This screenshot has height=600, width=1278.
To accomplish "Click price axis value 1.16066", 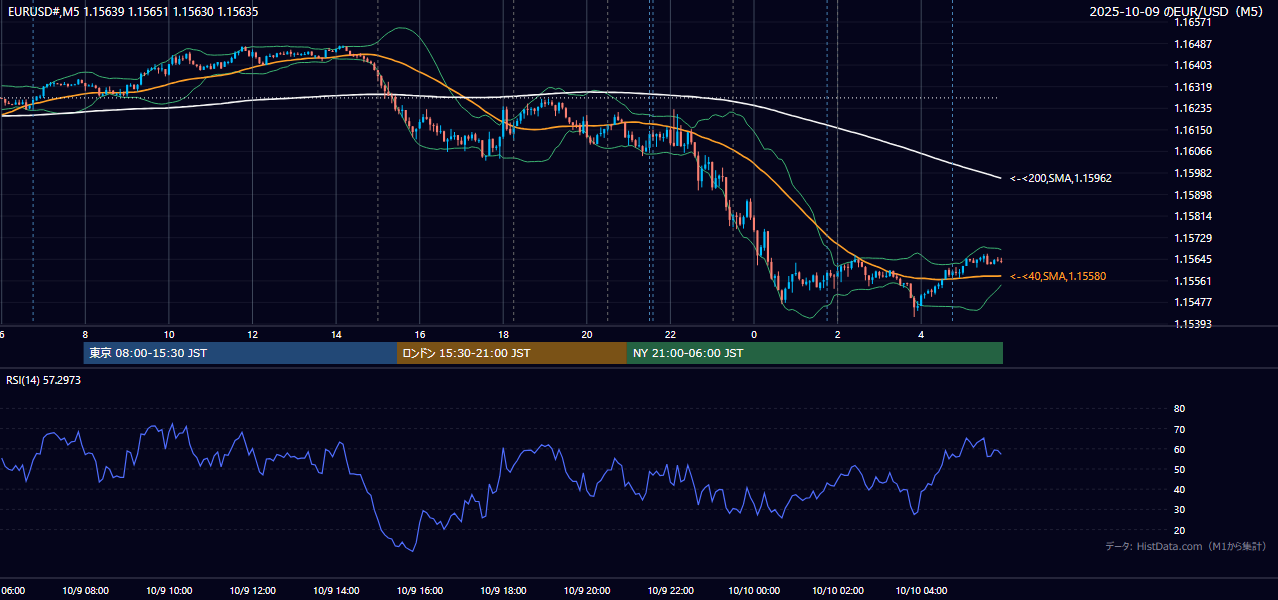I will 1192,151.
